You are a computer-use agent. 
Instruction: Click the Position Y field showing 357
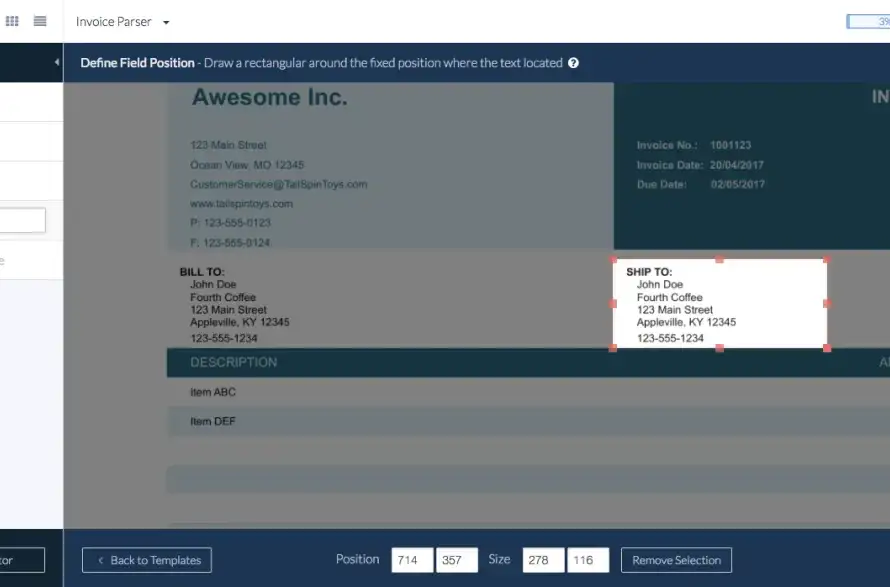(455, 560)
